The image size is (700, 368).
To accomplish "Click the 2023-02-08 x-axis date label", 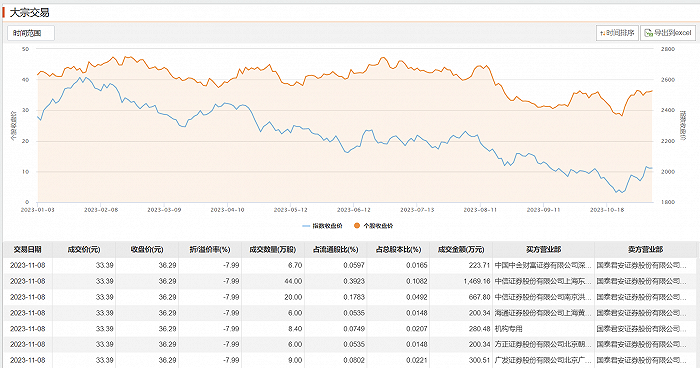I will tap(101, 210).
